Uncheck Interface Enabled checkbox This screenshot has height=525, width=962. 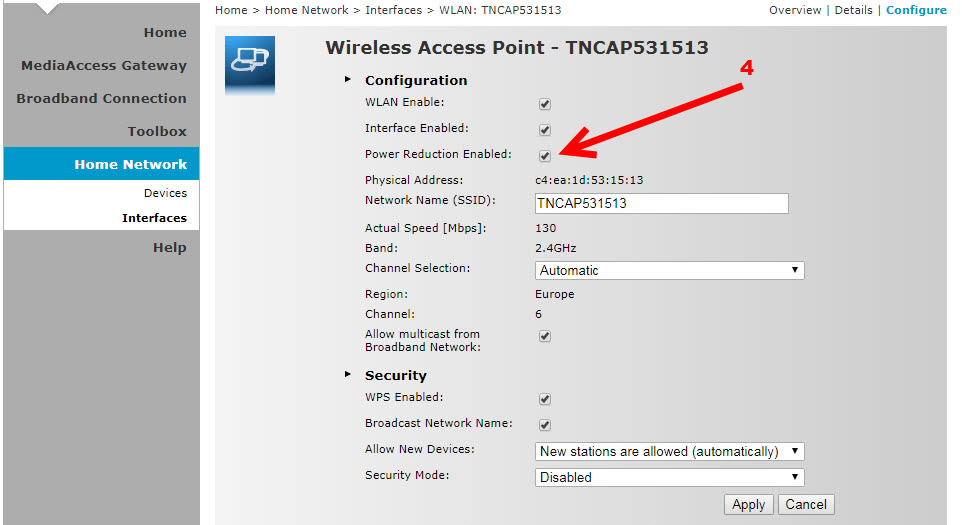pos(545,129)
